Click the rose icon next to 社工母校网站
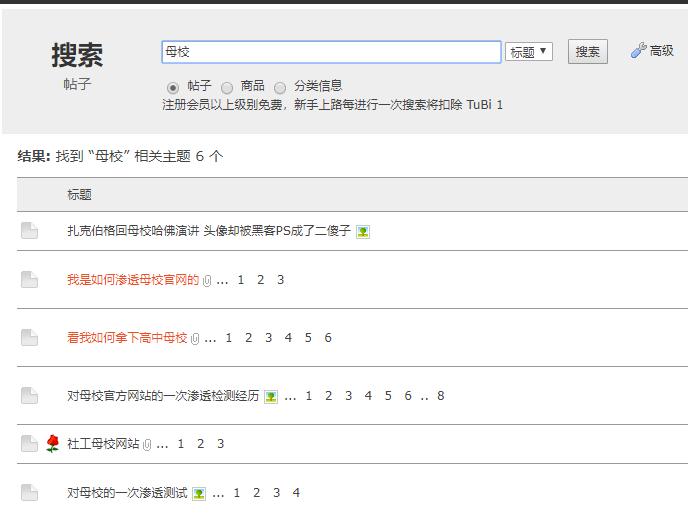Image resolution: width=688 pixels, height=515 pixels. pyautogui.click(x=53, y=443)
